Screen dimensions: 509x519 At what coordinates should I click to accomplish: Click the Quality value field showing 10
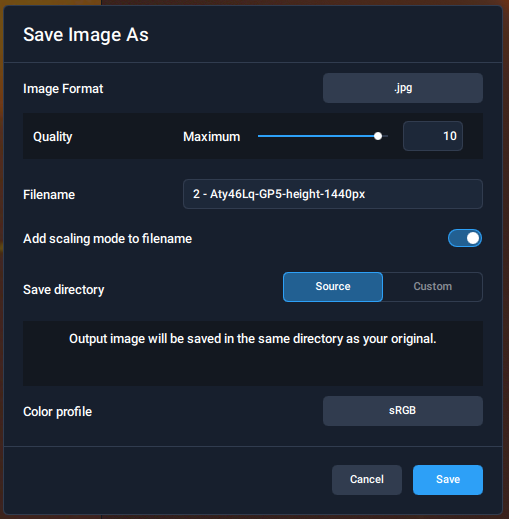coord(433,136)
